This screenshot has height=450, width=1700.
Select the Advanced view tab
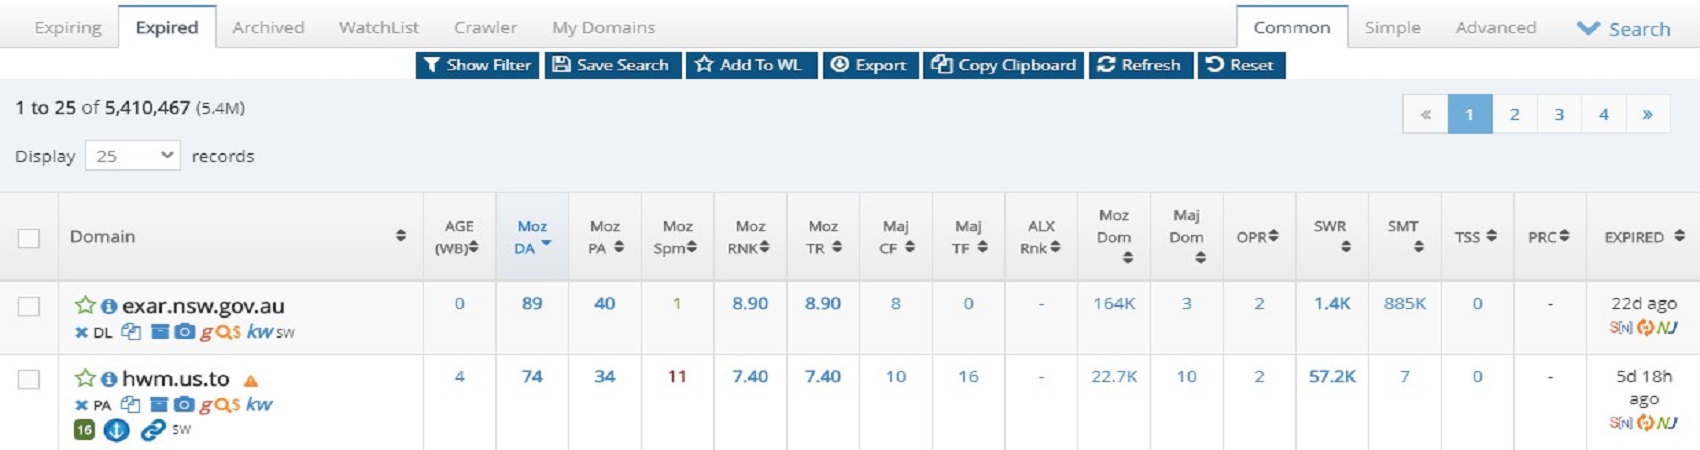1495,27
